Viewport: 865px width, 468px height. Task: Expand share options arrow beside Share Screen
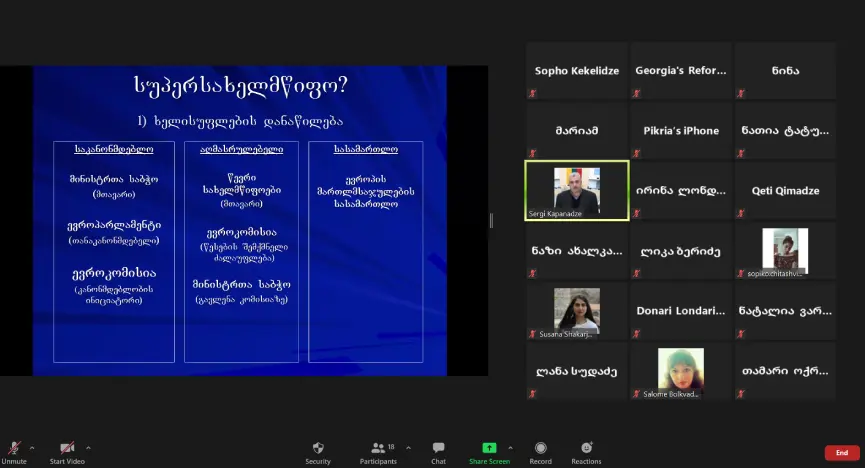pyautogui.click(x=510, y=447)
